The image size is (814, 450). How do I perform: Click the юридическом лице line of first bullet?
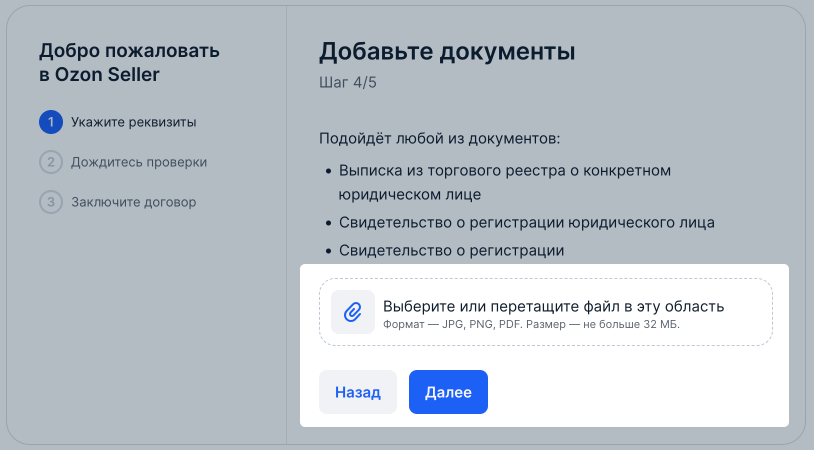[410, 195]
